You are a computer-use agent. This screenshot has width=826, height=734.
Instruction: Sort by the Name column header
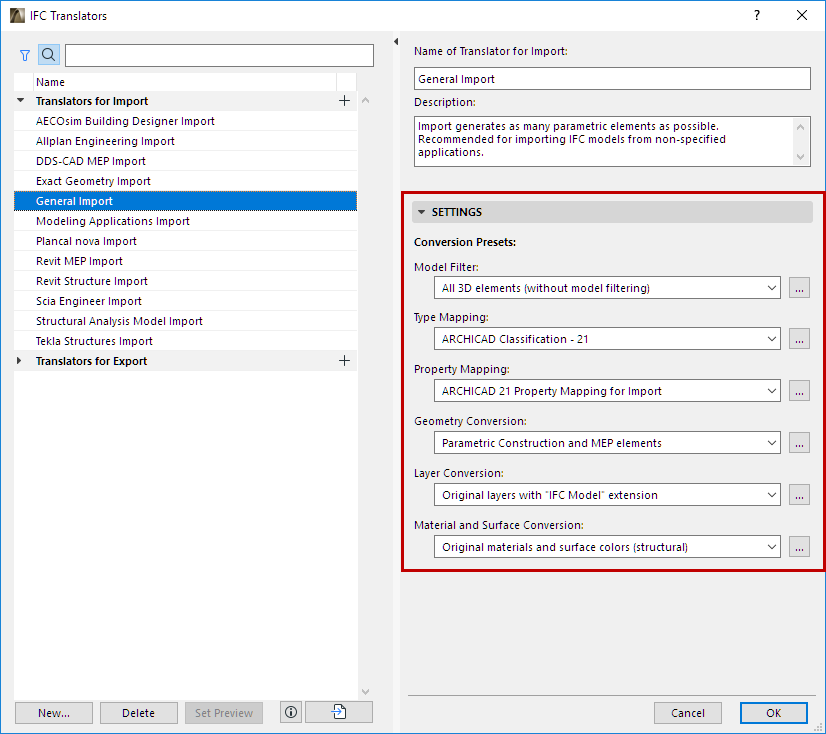point(185,82)
